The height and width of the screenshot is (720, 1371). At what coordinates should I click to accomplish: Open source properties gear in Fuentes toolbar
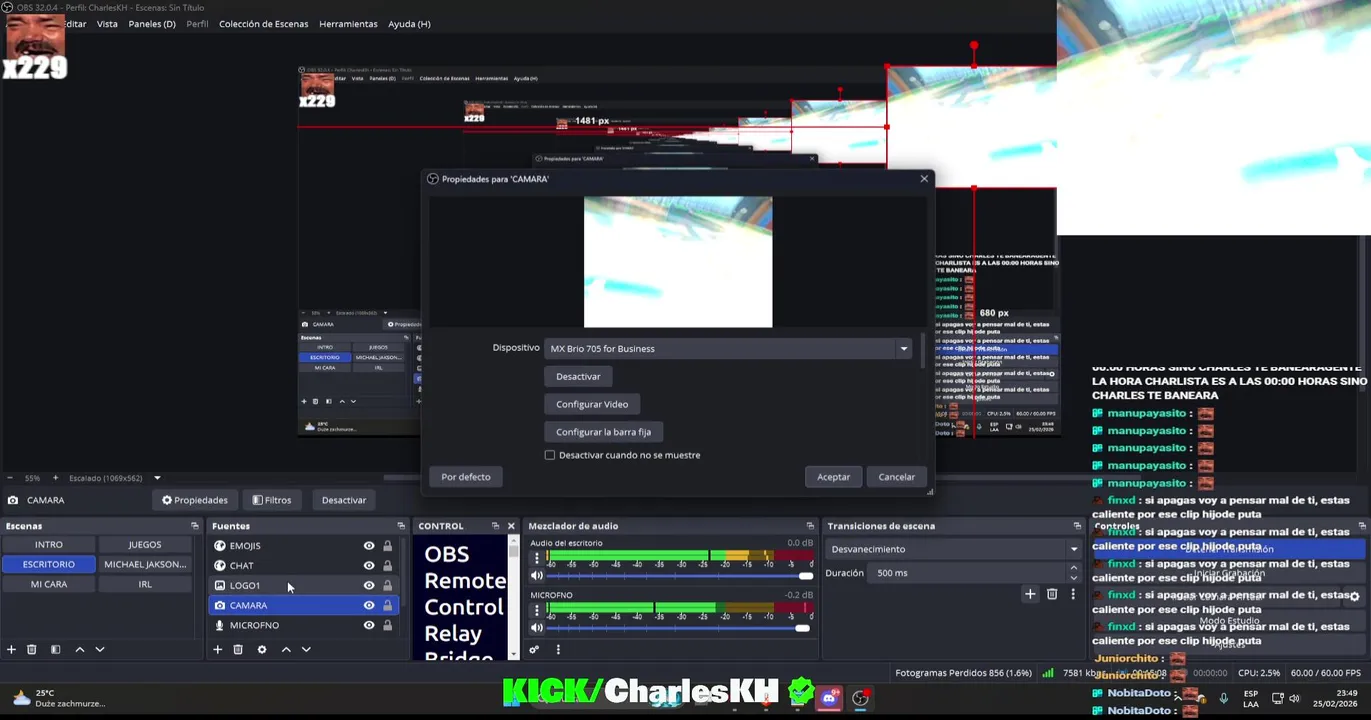pyautogui.click(x=262, y=650)
